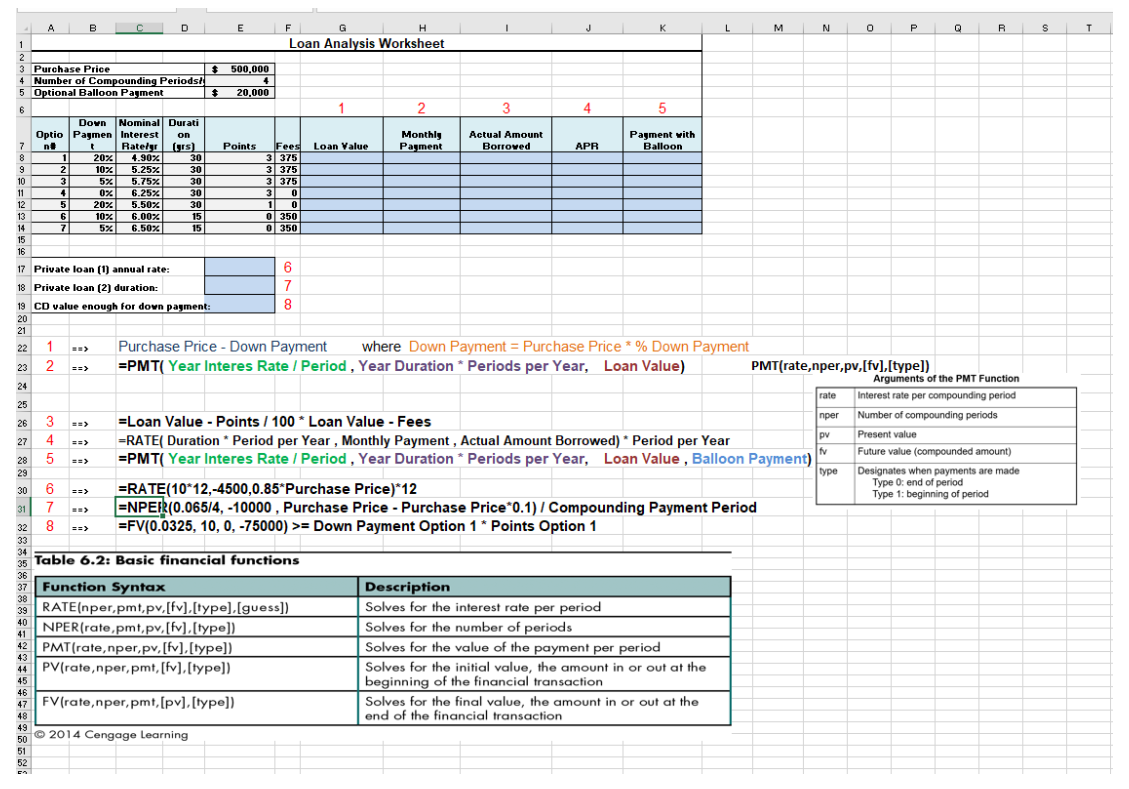Select column G header
This screenshot has height=789, width=1129.
[342, 28]
